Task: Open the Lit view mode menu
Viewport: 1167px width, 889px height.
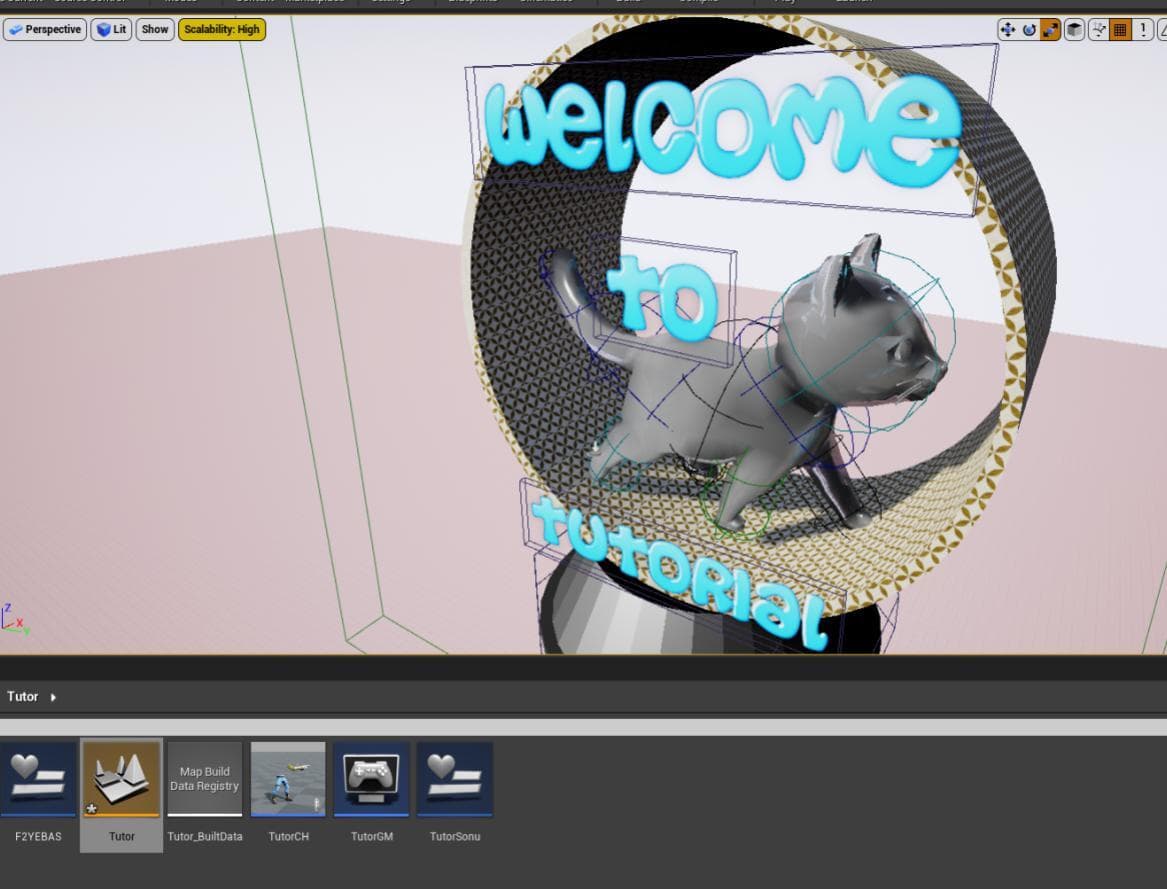Action: click(111, 30)
